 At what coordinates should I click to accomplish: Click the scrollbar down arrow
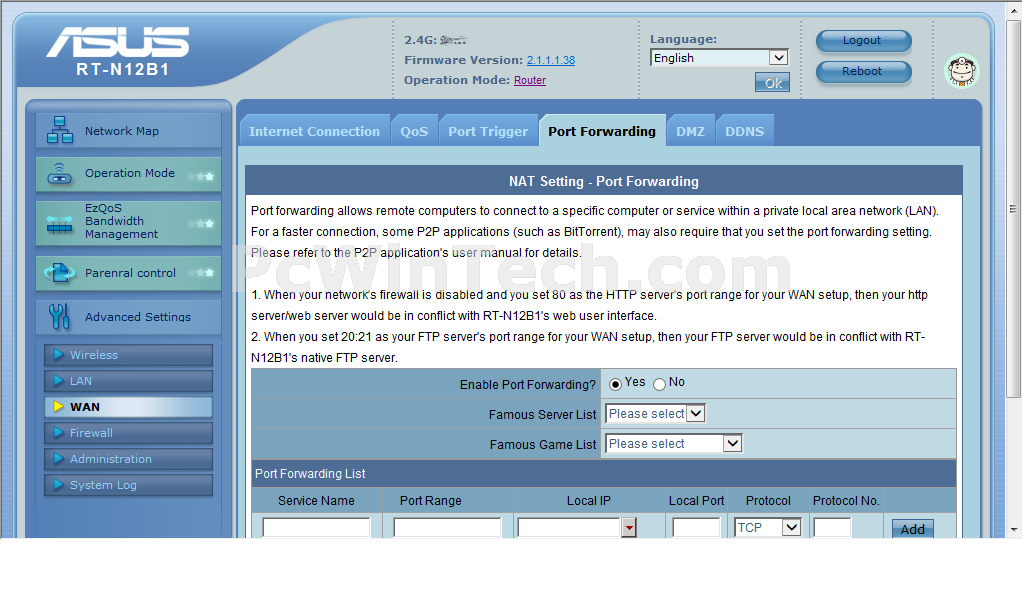(1013, 530)
